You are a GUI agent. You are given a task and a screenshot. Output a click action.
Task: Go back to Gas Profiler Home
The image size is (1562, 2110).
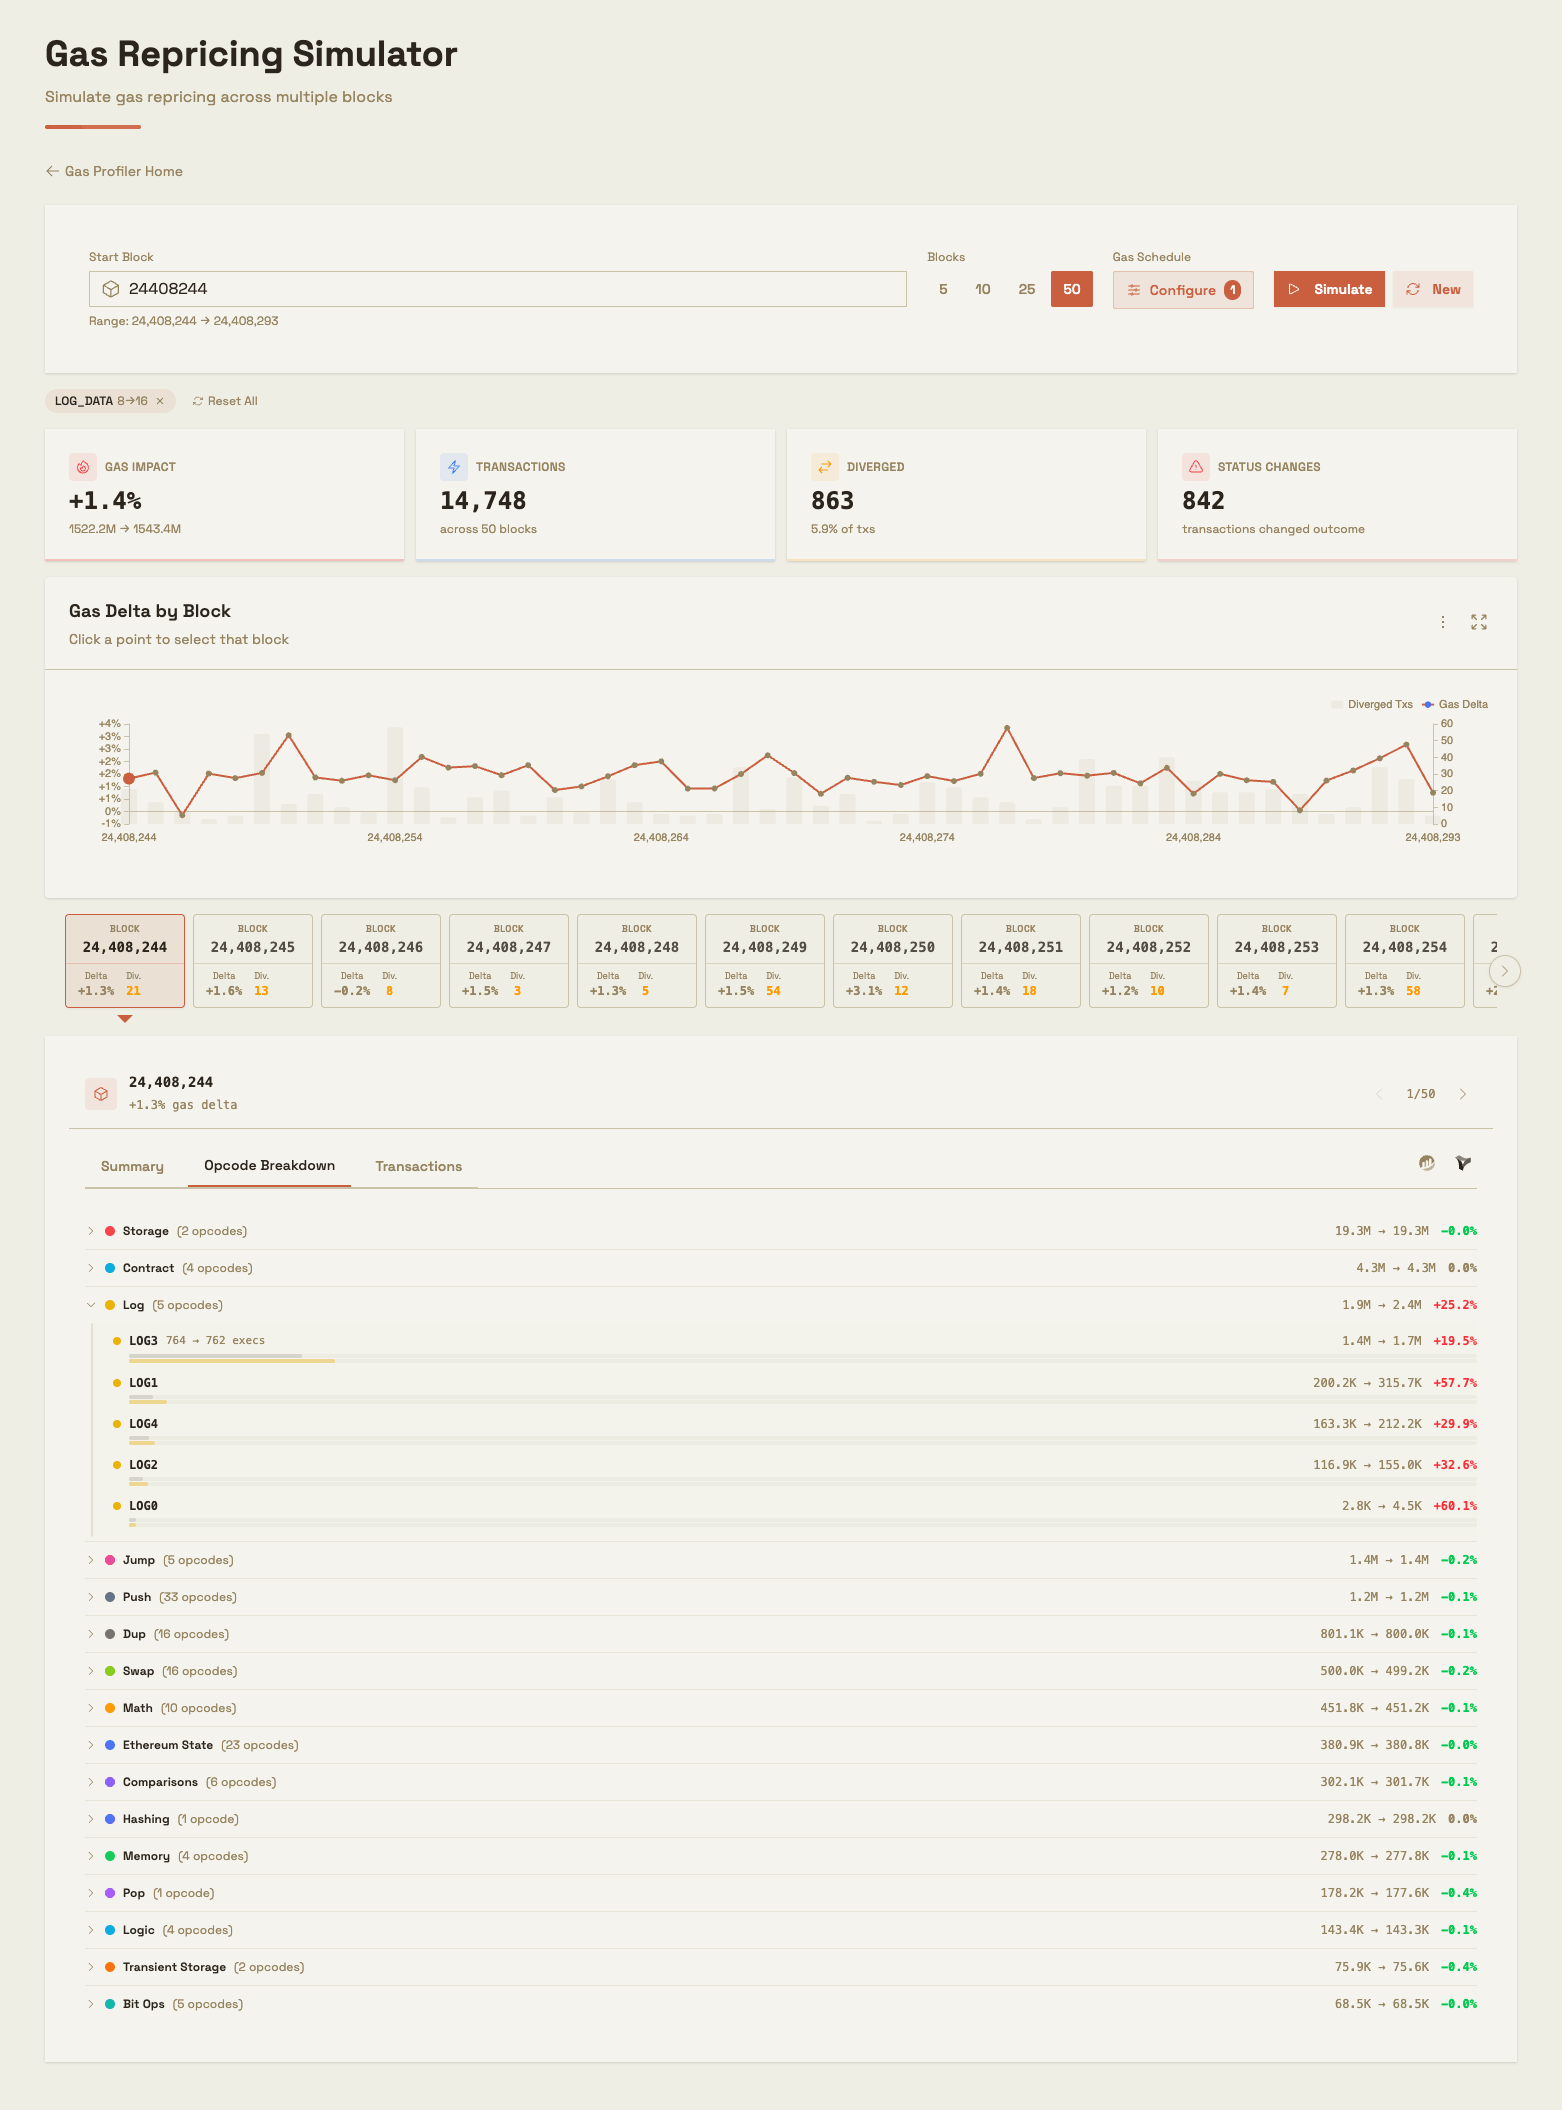pyautogui.click(x=114, y=171)
